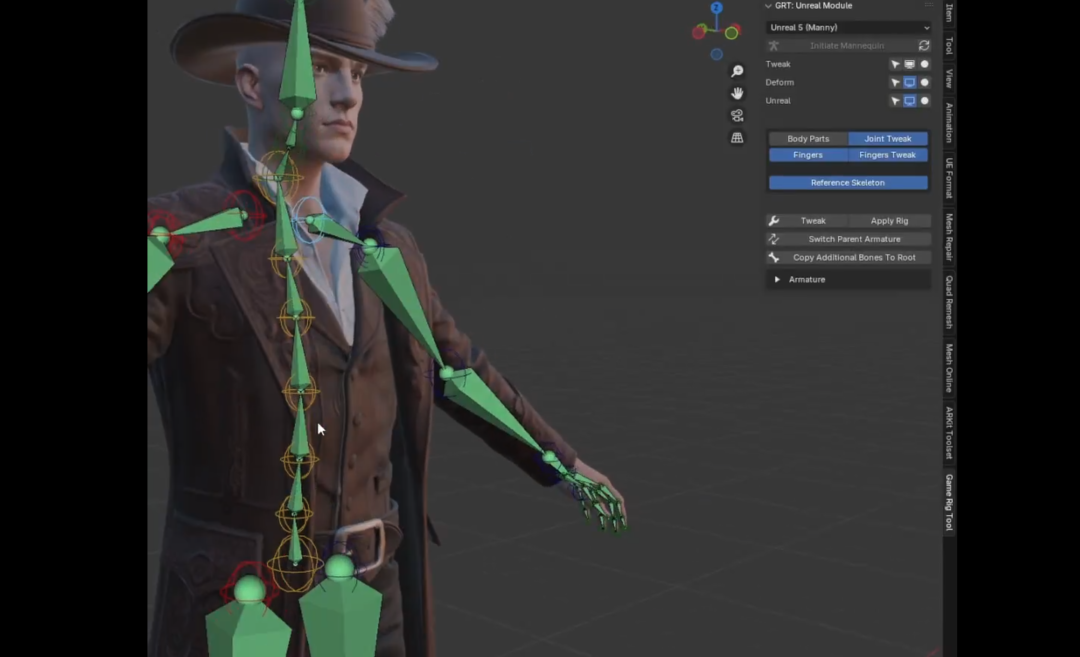Switch to the Animation sidebar tab
The width and height of the screenshot is (1080, 657).
(x=947, y=122)
